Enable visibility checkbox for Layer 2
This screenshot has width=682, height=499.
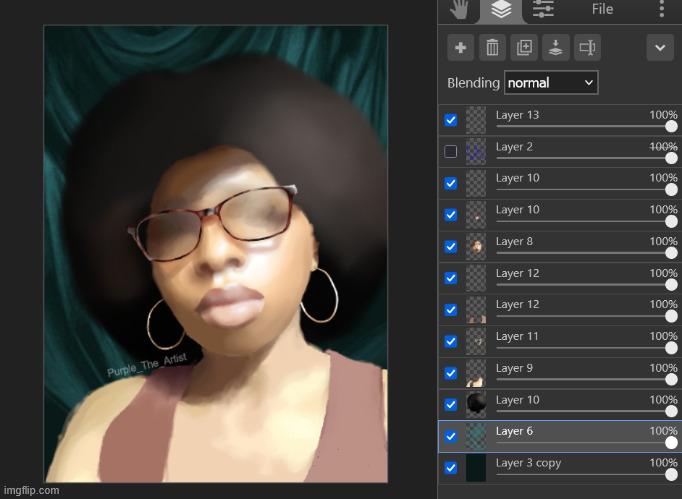pos(451,152)
